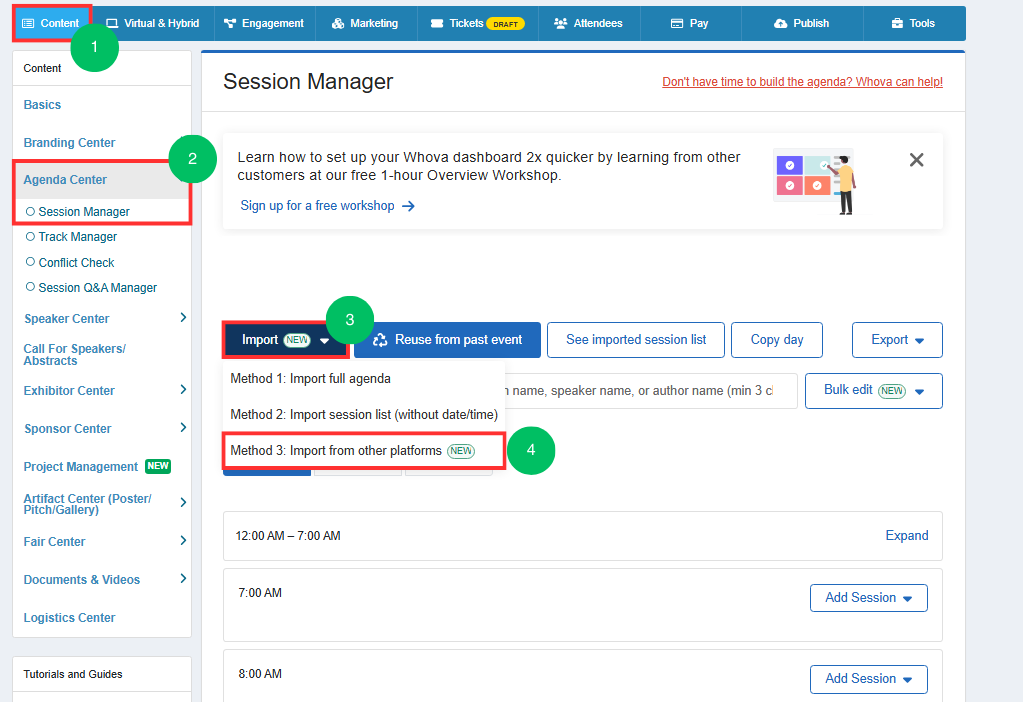Open the Attendees tab
Screen dimensions: 1023x702
point(589,23)
